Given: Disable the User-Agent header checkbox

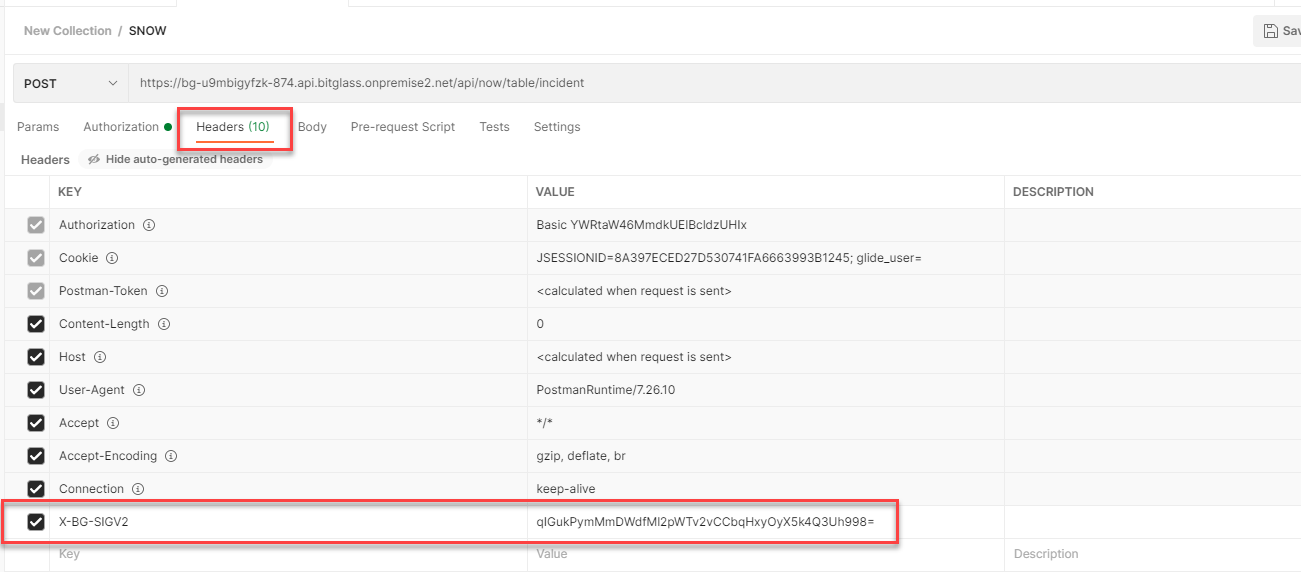Looking at the screenshot, I should pos(36,390).
